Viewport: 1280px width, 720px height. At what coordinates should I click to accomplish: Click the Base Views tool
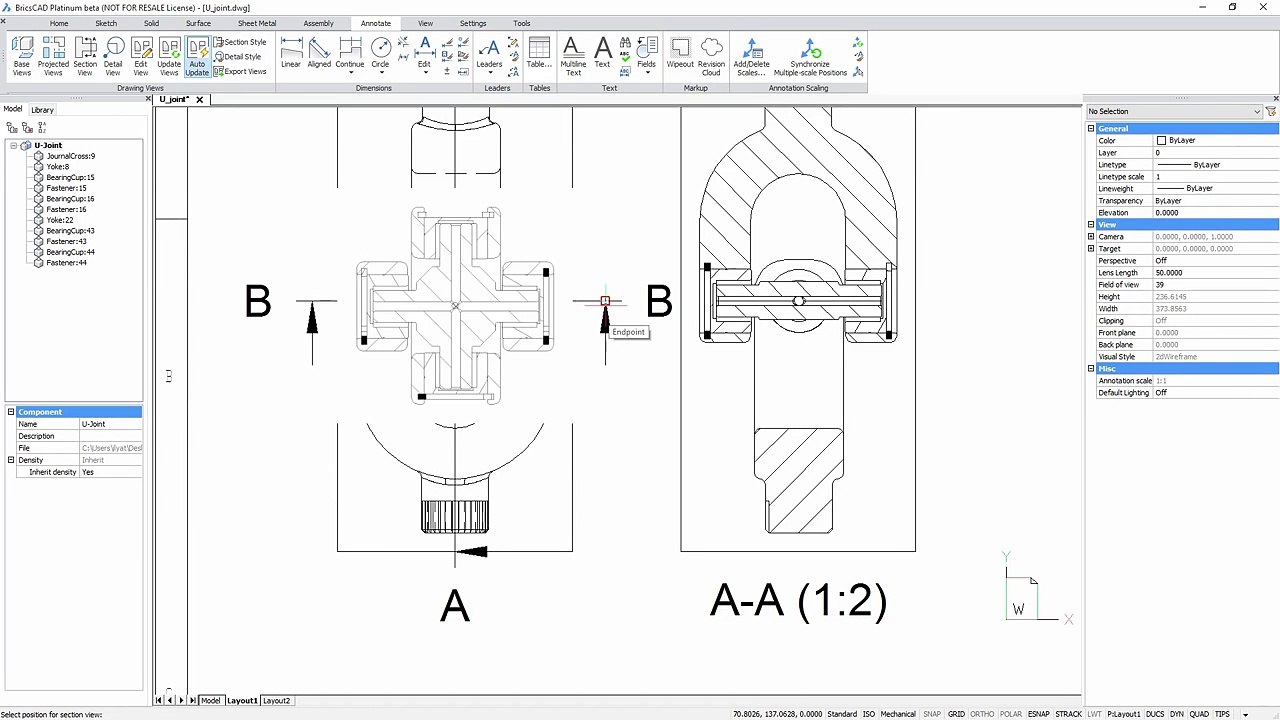(x=22, y=57)
